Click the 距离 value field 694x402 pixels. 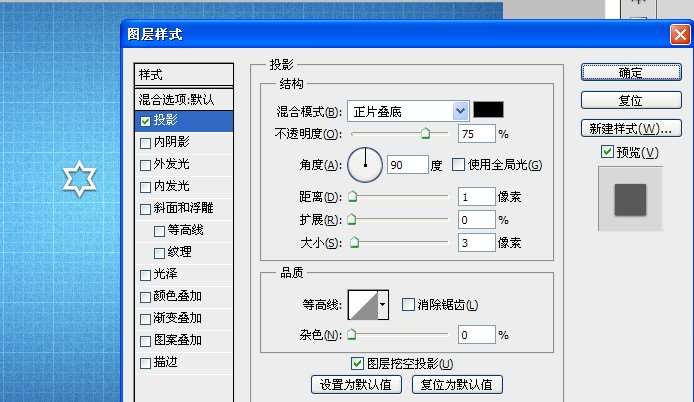(x=477, y=197)
